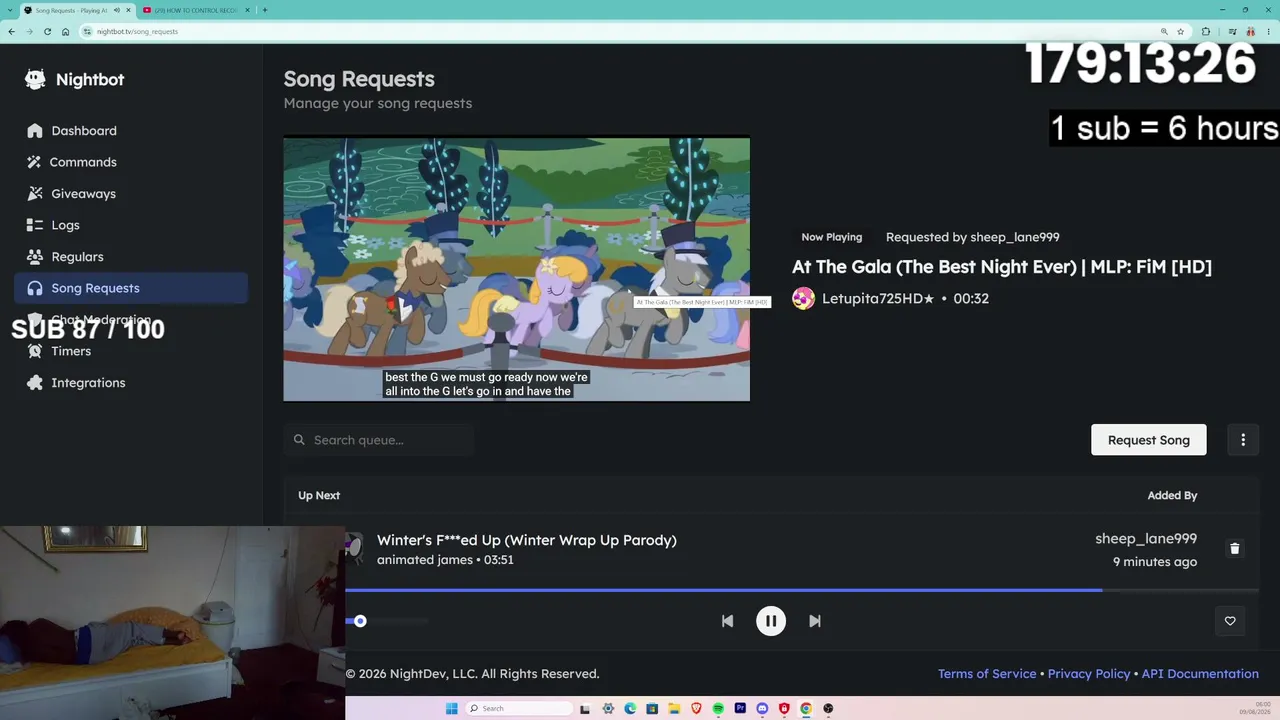Open the Giveaways section
1280x720 pixels.
point(131,194)
